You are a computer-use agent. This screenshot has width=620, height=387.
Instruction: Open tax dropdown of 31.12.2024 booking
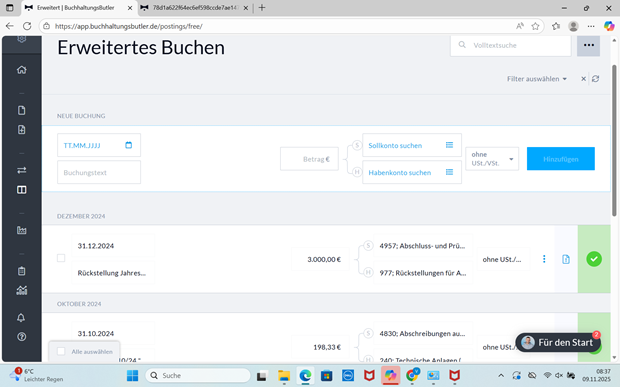point(502,259)
